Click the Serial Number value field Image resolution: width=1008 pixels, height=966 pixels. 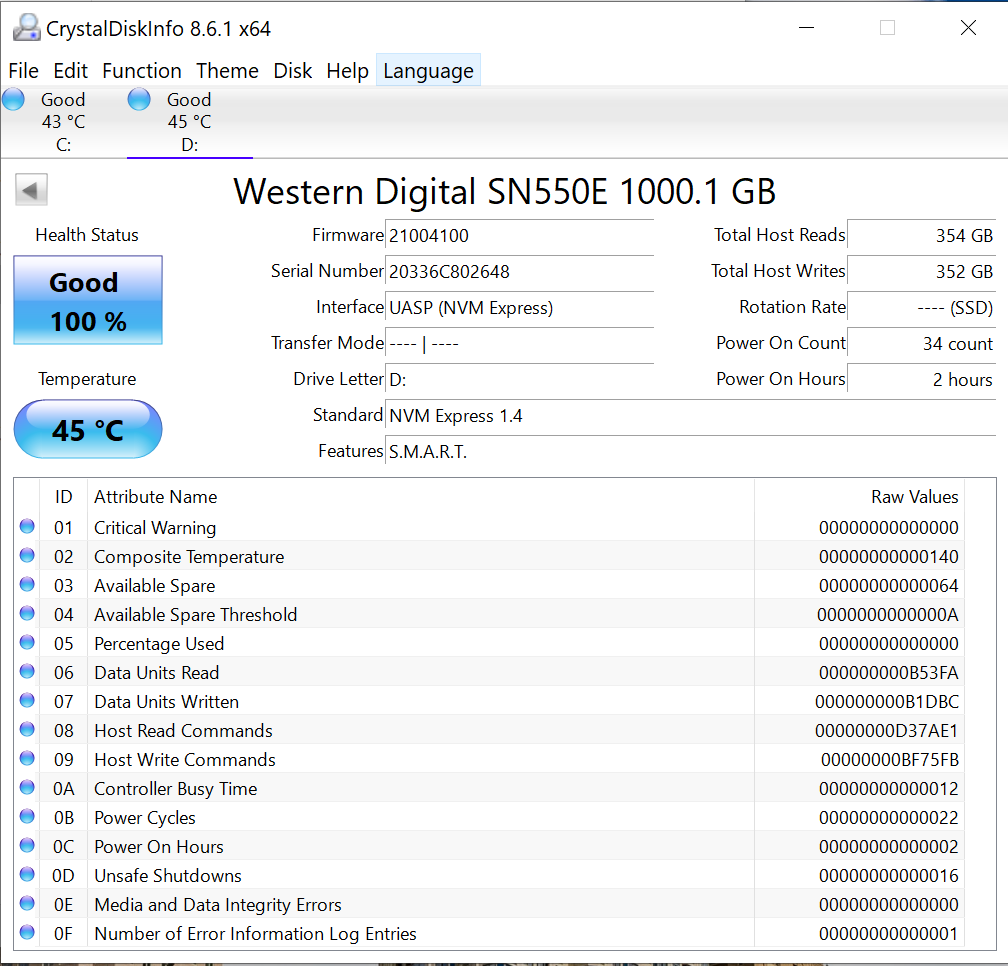(519, 272)
